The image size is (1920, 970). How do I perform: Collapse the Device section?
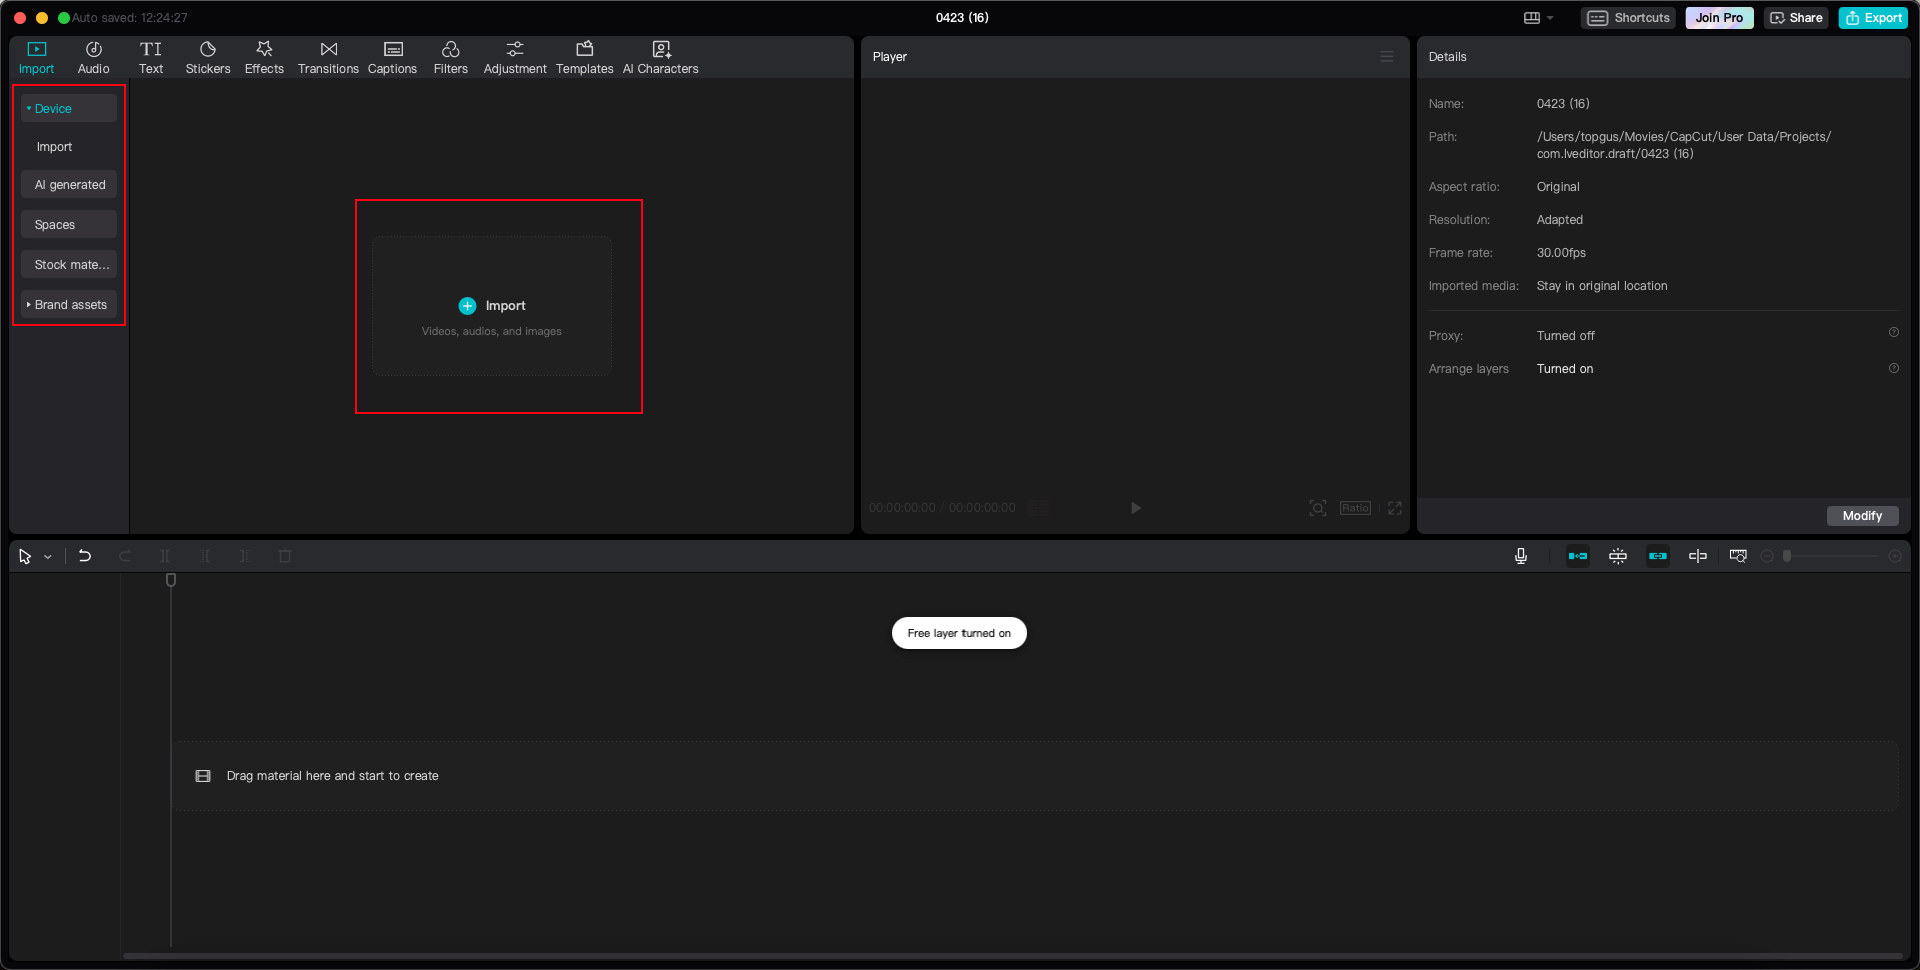click(69, 109)
